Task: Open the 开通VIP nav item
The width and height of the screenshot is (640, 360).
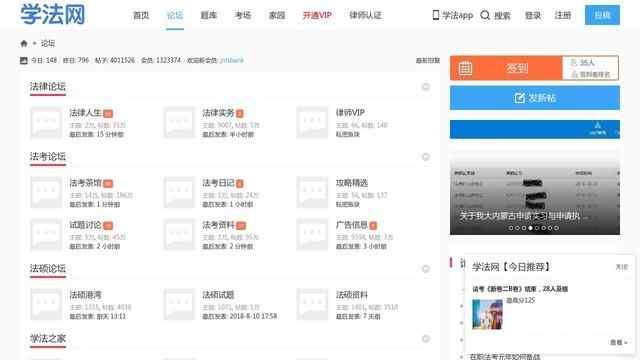Action: tap(317, 16)
